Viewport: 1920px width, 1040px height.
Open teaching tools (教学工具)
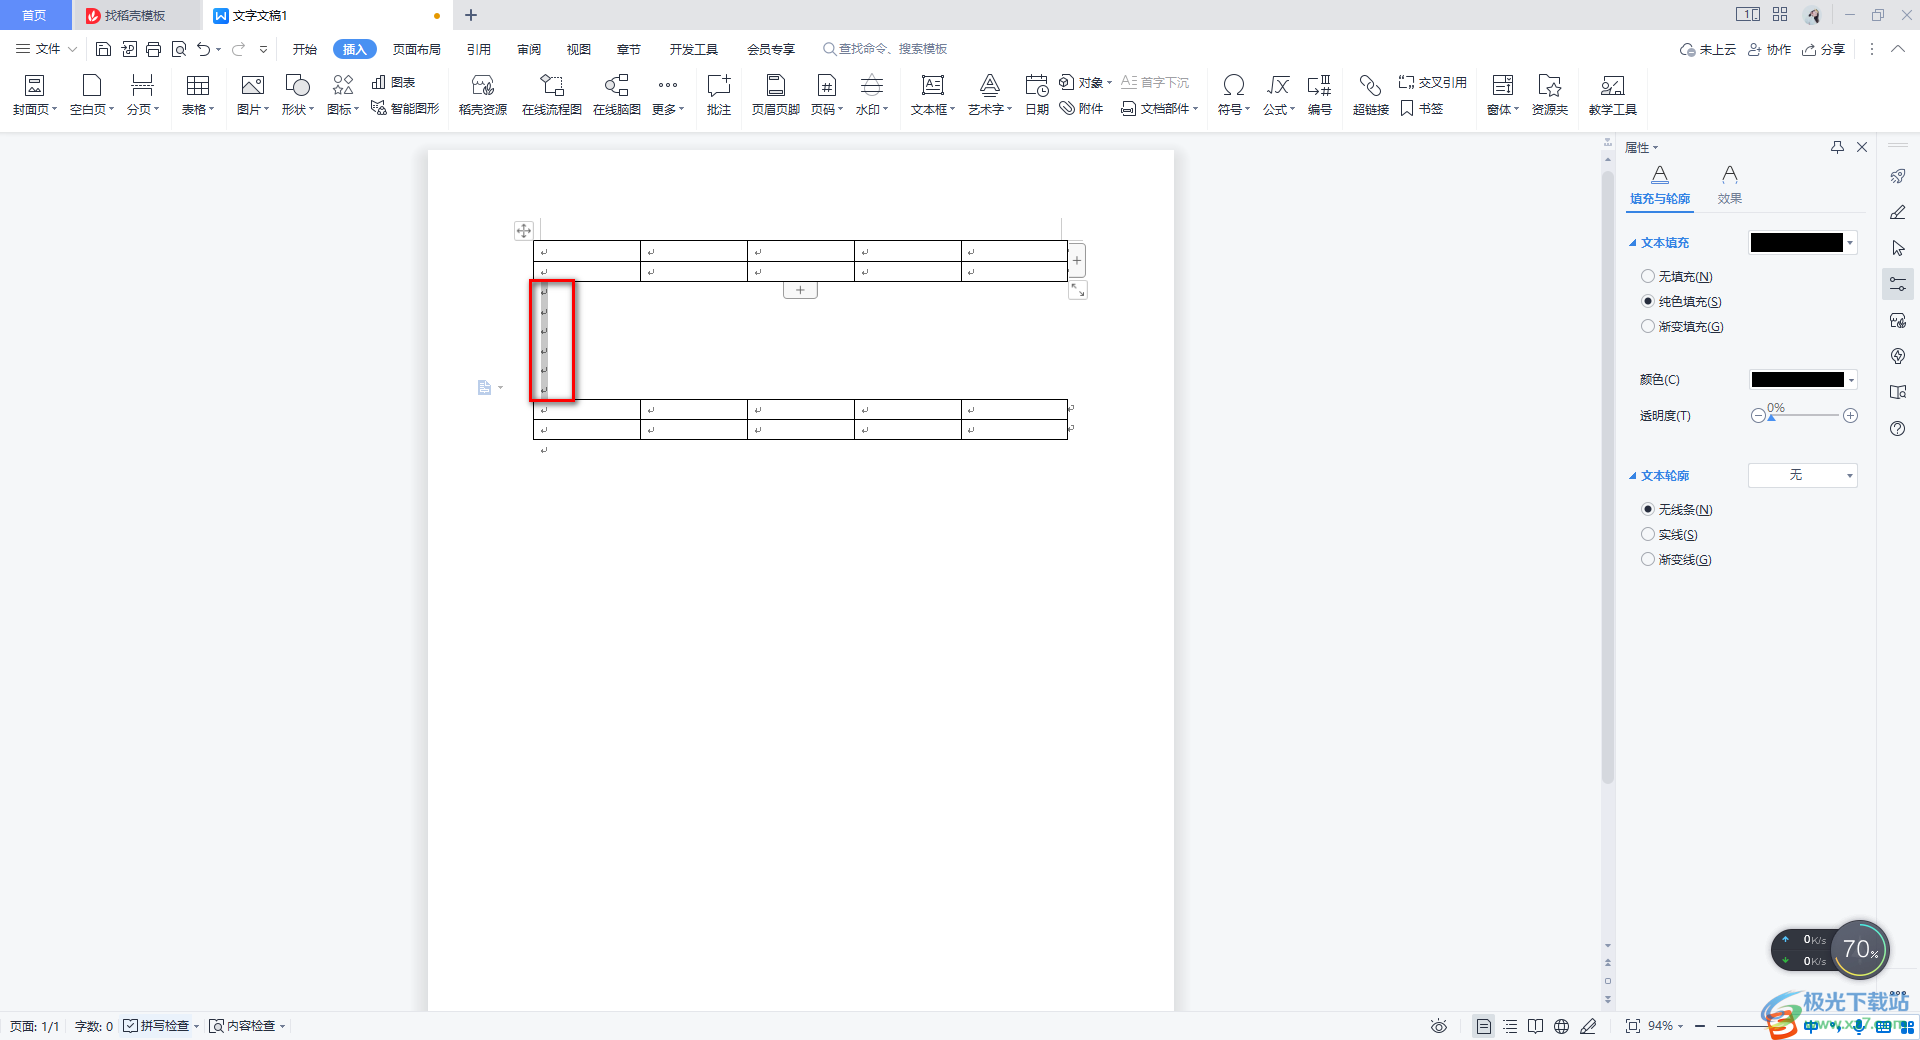[x=1613, y=96]
